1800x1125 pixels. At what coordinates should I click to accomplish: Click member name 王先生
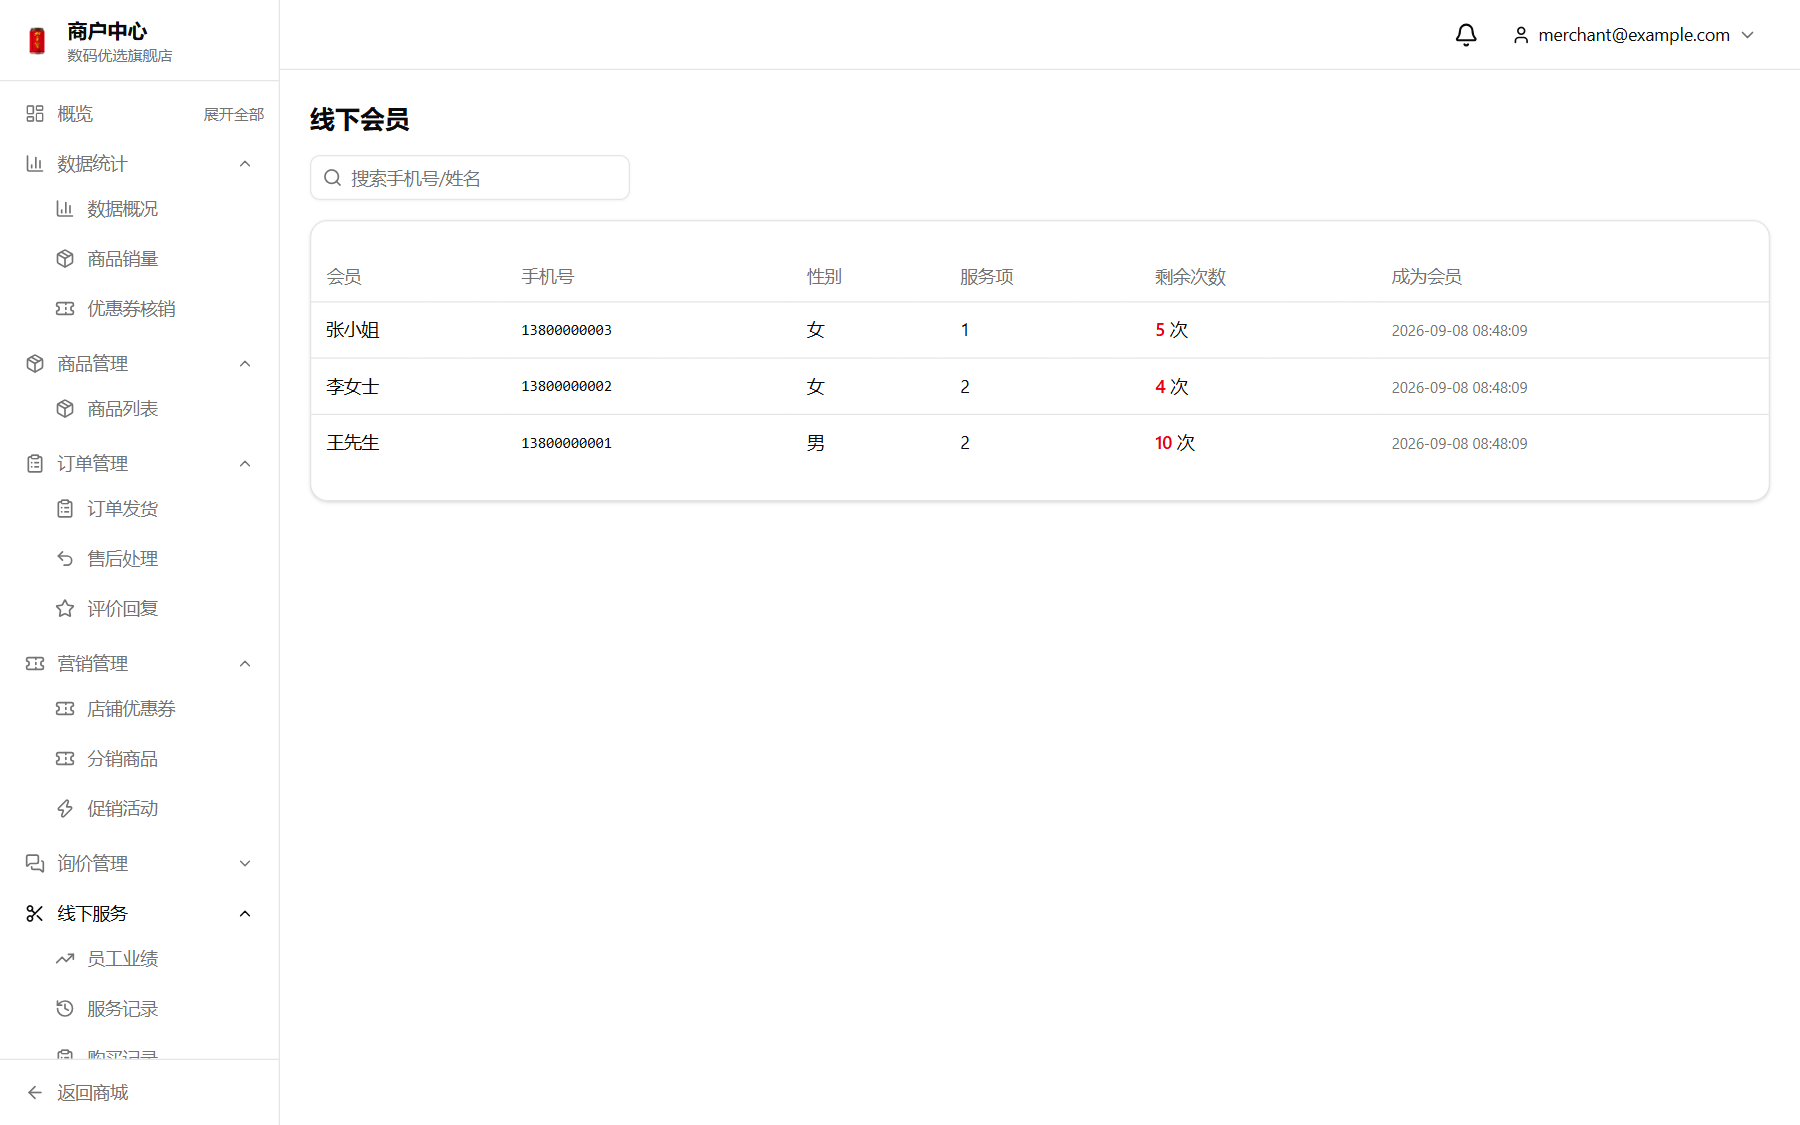tap(353, 443)
